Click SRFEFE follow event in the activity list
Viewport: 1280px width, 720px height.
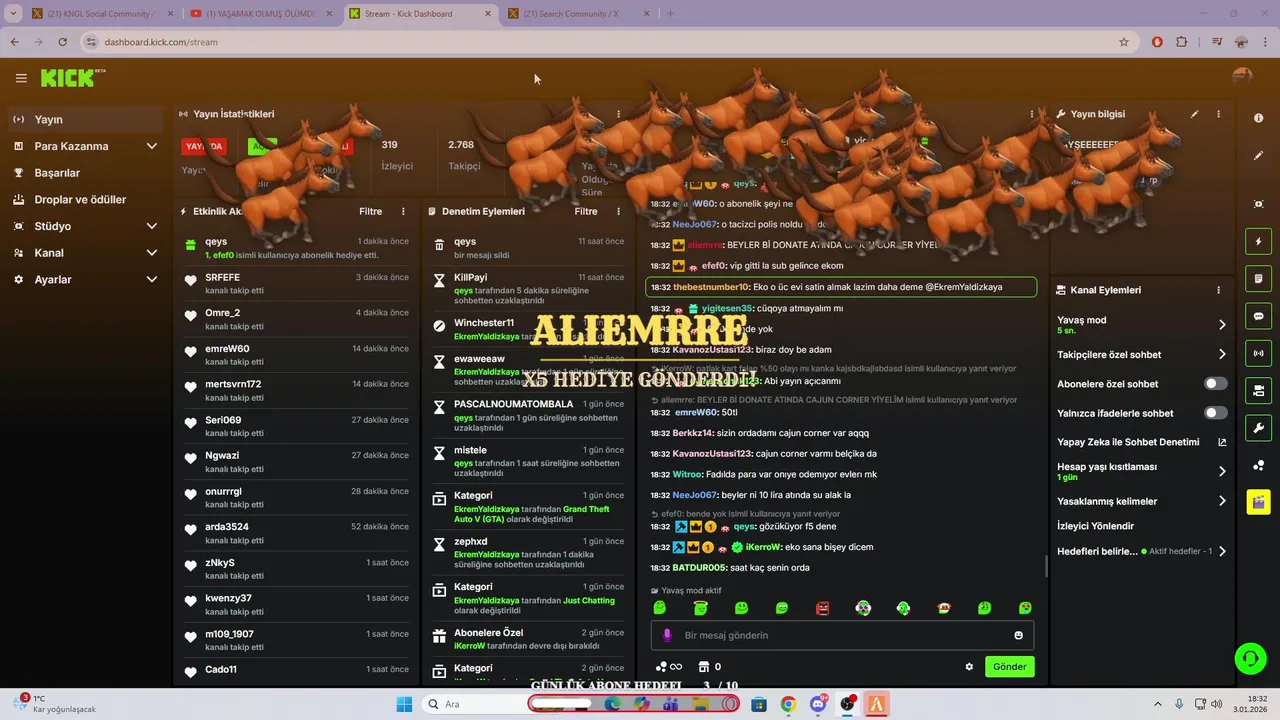click(x=297, y=283)
